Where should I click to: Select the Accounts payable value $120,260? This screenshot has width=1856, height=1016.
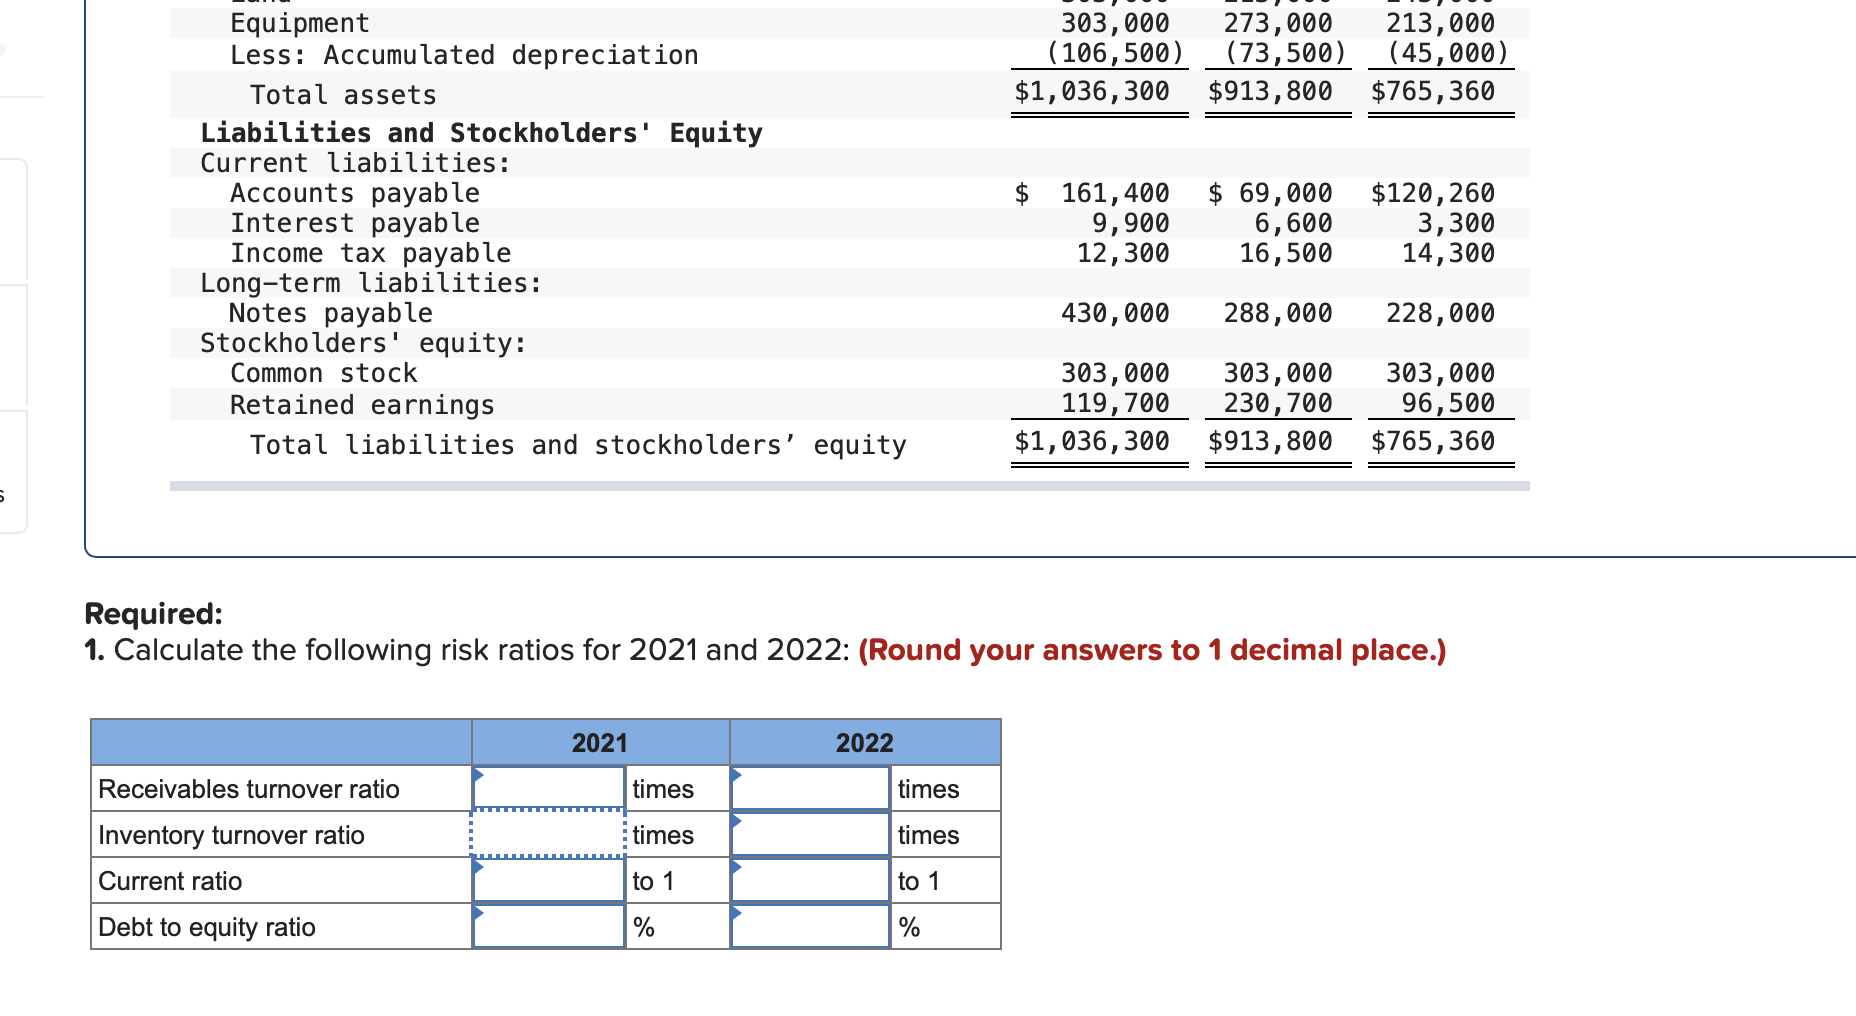click(x=1433, y=193)
